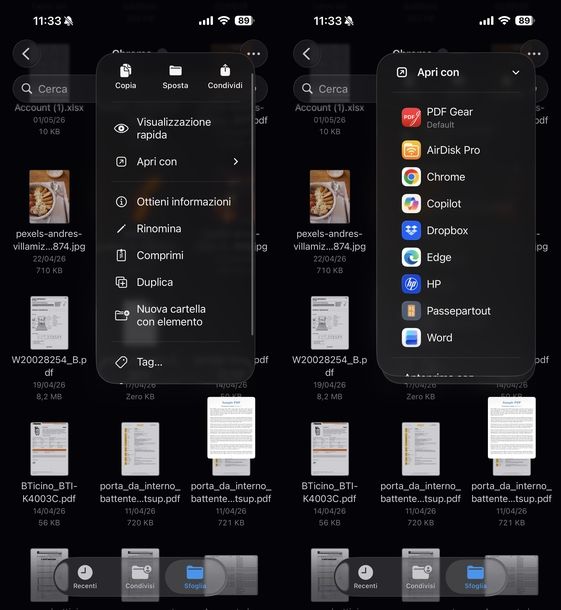Tap cellular signal bars on left screen
This screenshot has height=610, width=561.
pyautogui.click(x=206, y=21)
